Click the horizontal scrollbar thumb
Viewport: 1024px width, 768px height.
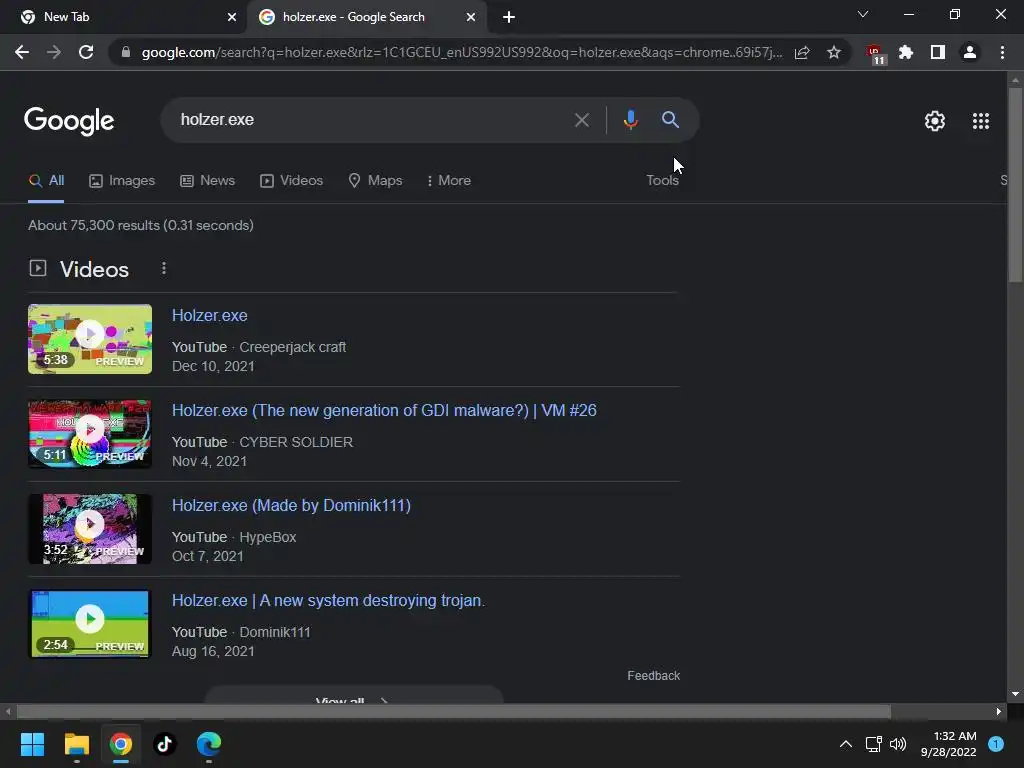453,711
